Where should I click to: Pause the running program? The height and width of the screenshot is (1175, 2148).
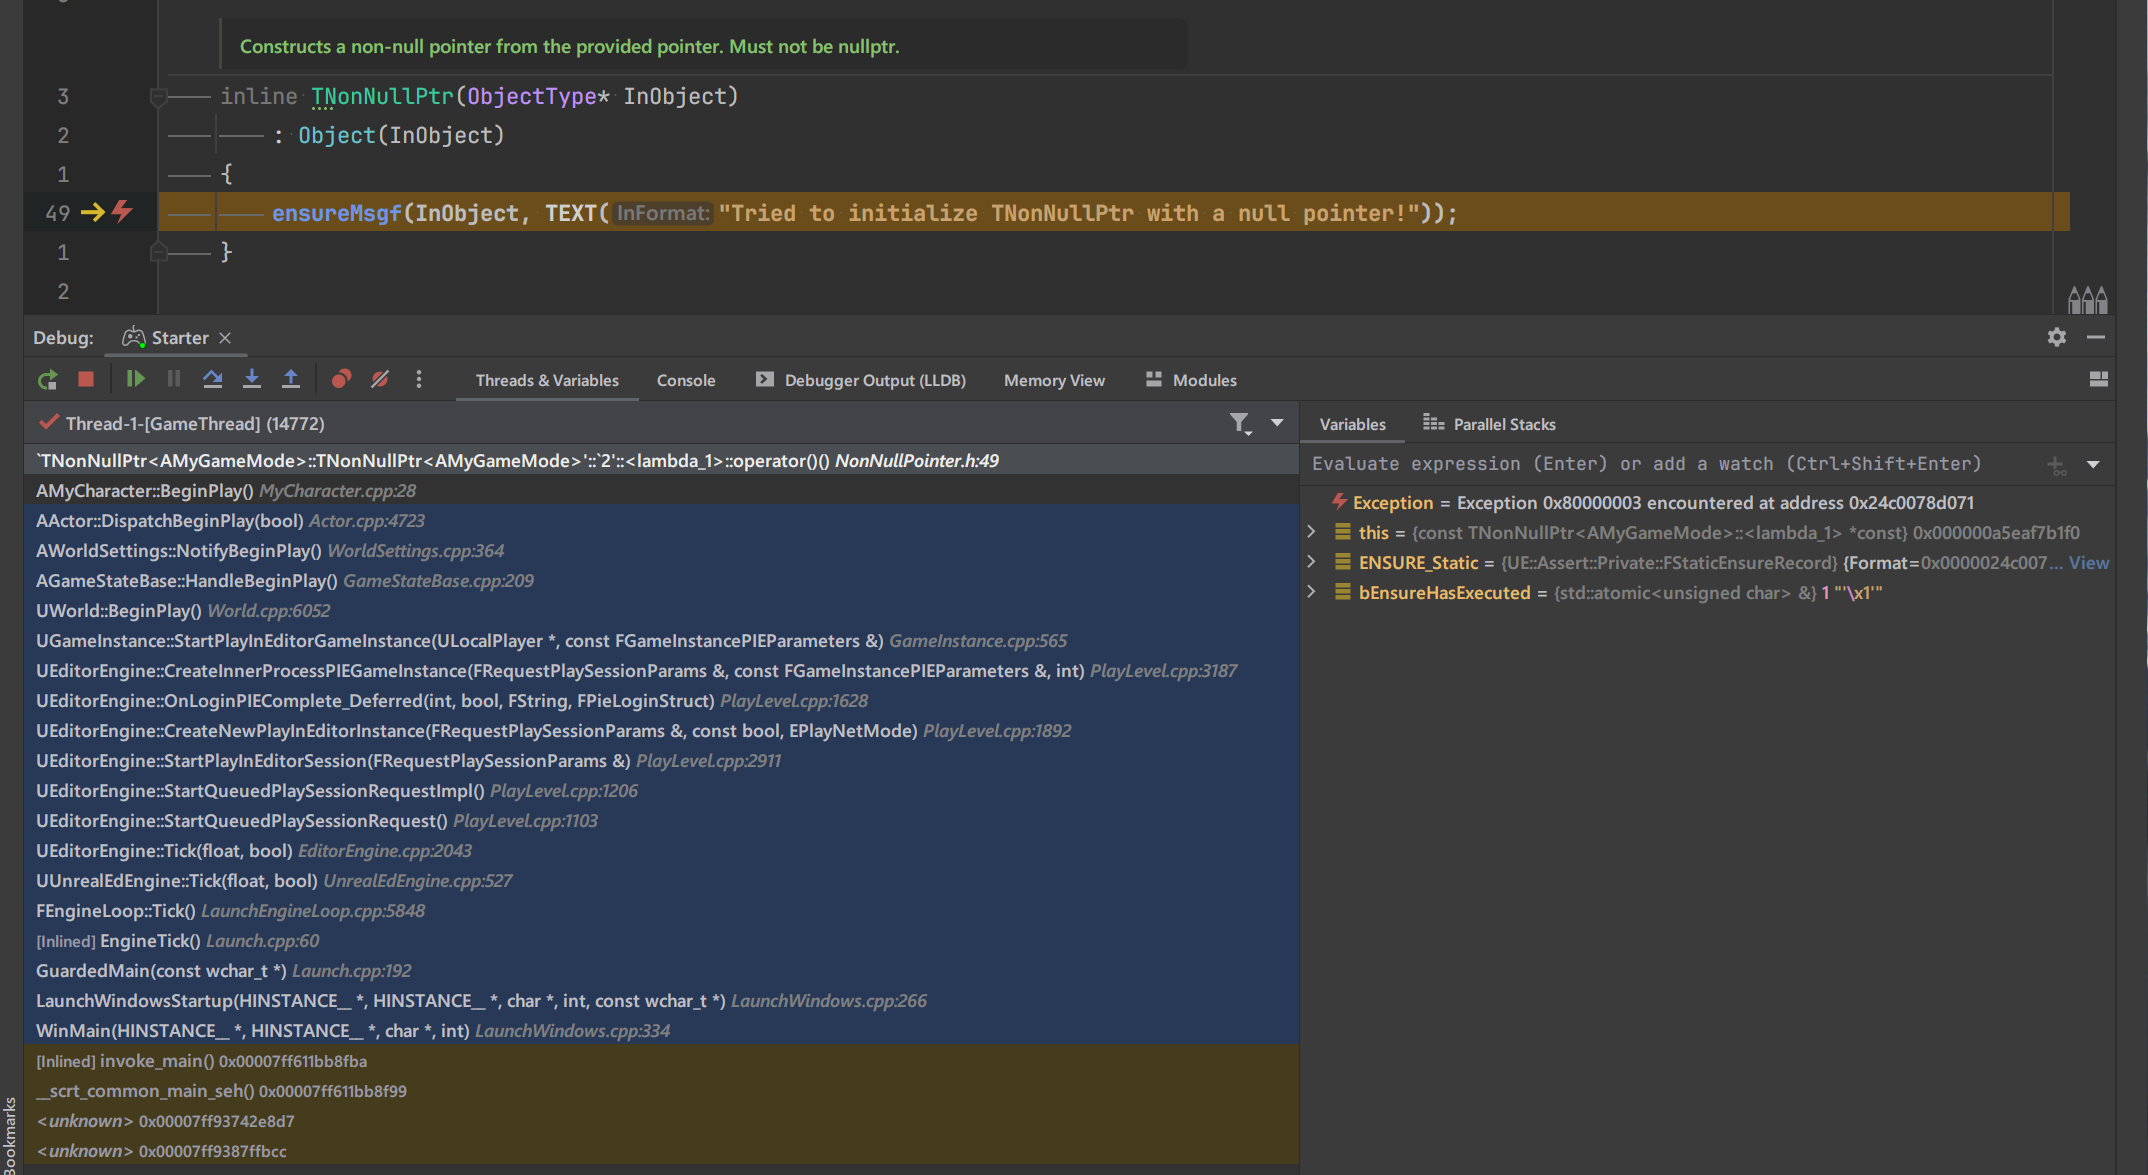[174, 380]
